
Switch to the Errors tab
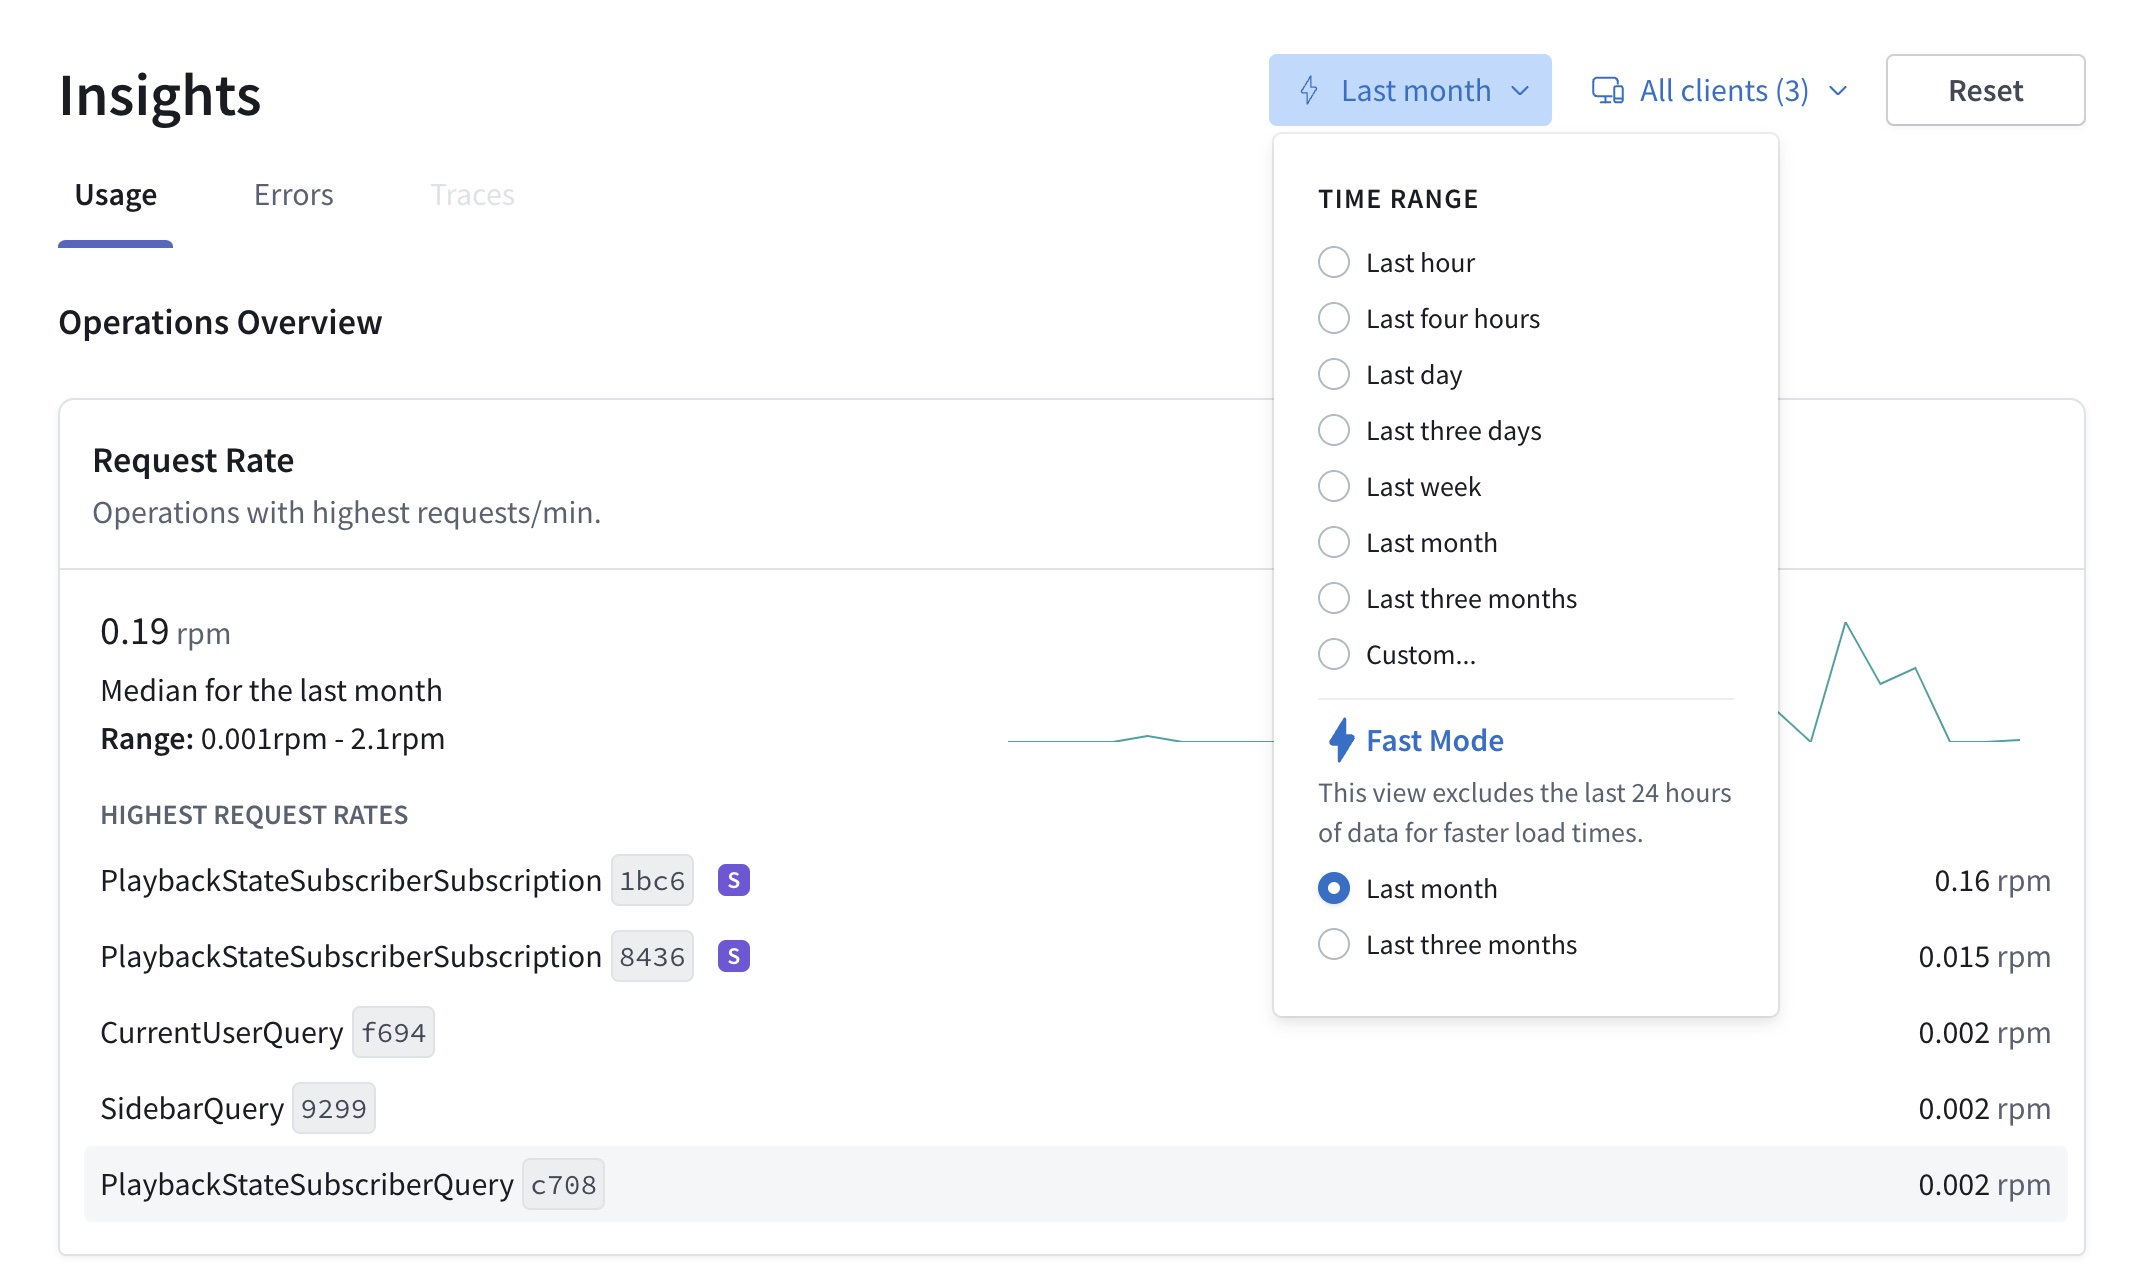coord(293,194)
